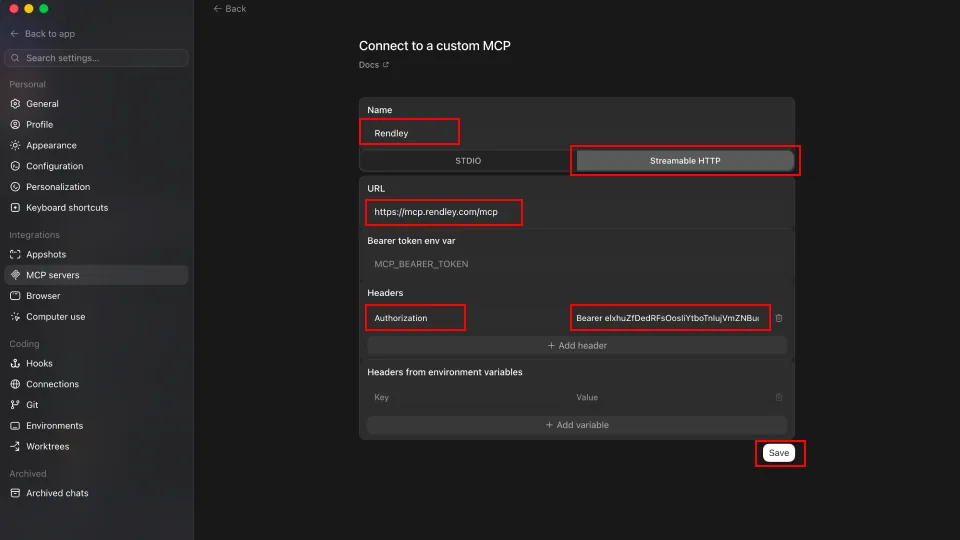
Task: Open the Hooks settings page
Action: point(96,363)
